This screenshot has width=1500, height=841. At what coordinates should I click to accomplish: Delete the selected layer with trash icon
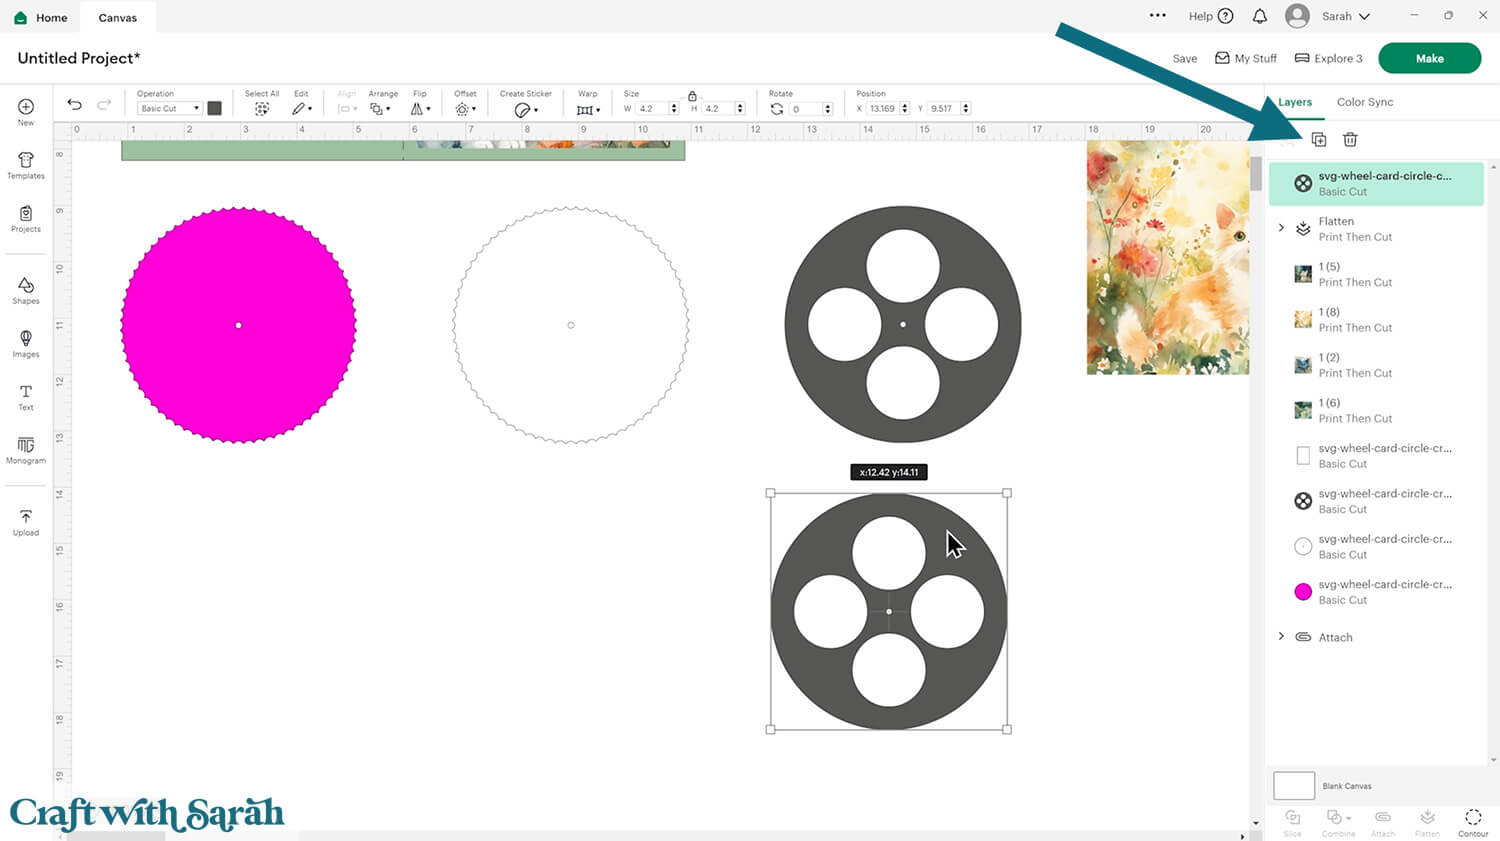(x=1350, y=140)
